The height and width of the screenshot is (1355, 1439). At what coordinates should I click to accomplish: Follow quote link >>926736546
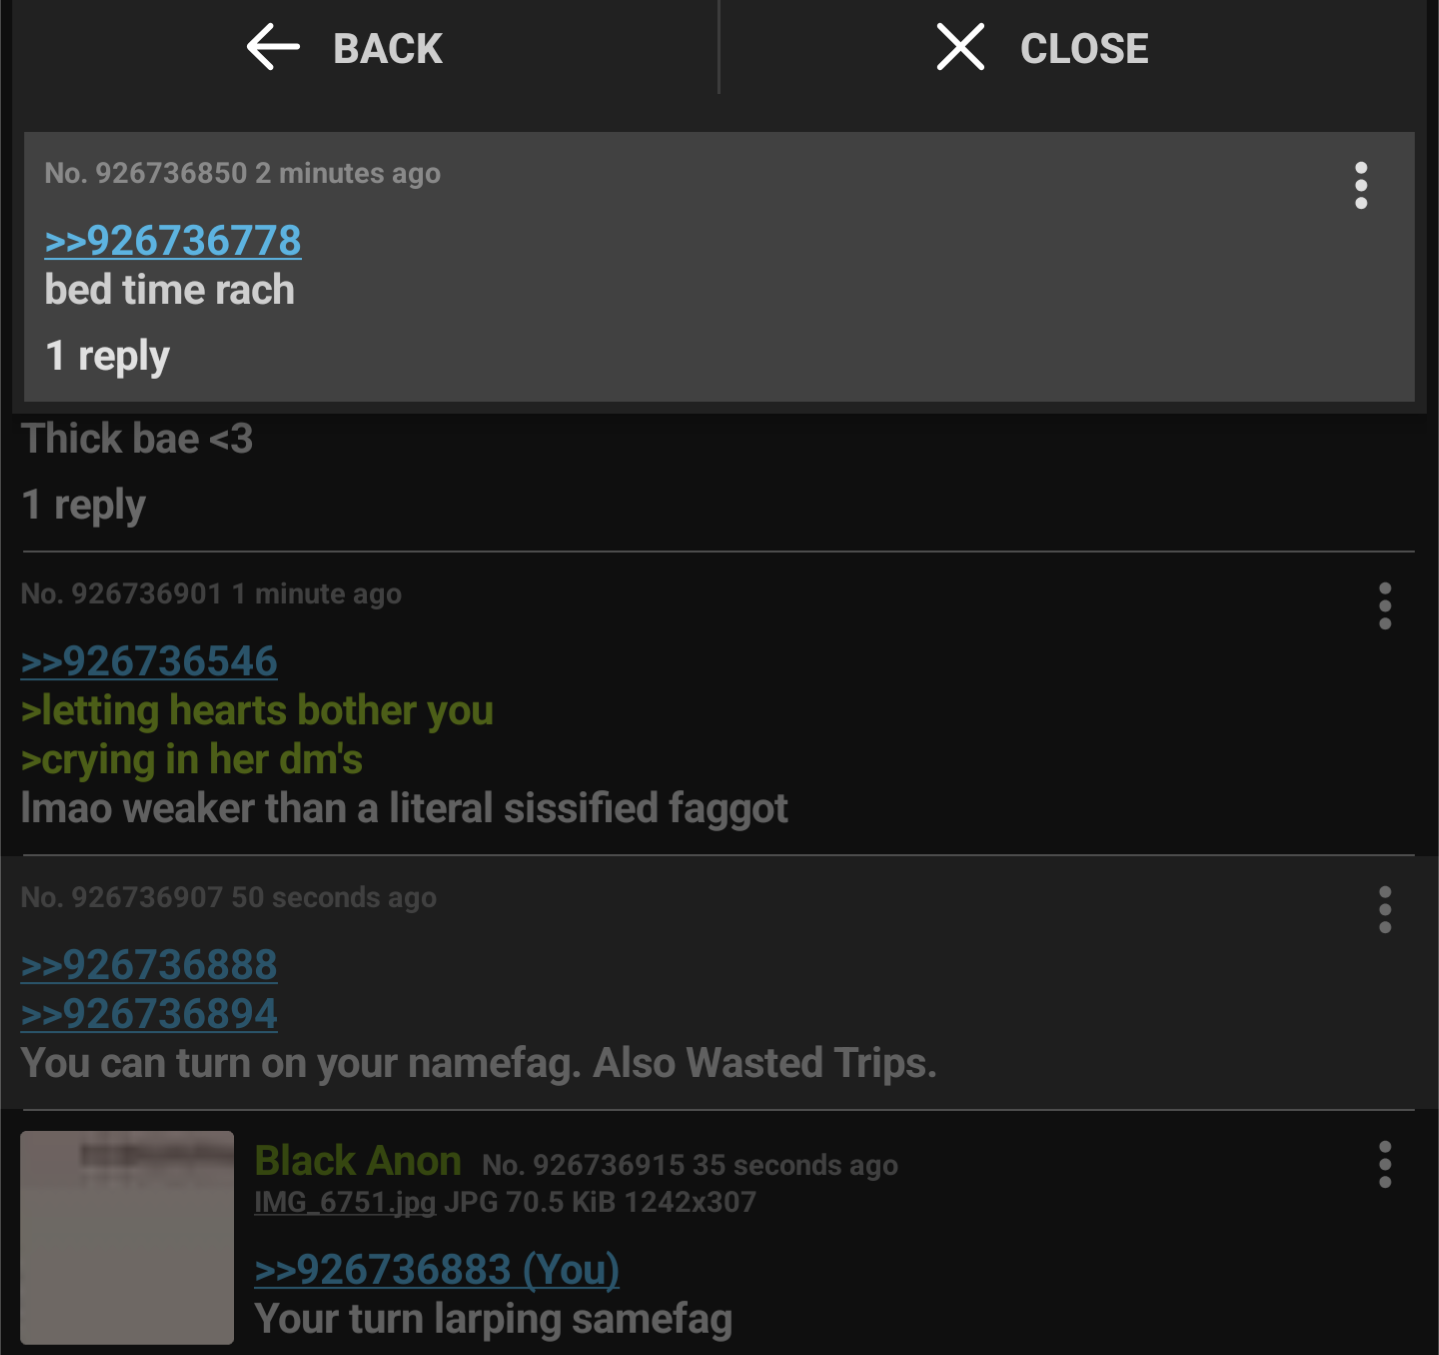pyautogui.click(x=149, y=662)
